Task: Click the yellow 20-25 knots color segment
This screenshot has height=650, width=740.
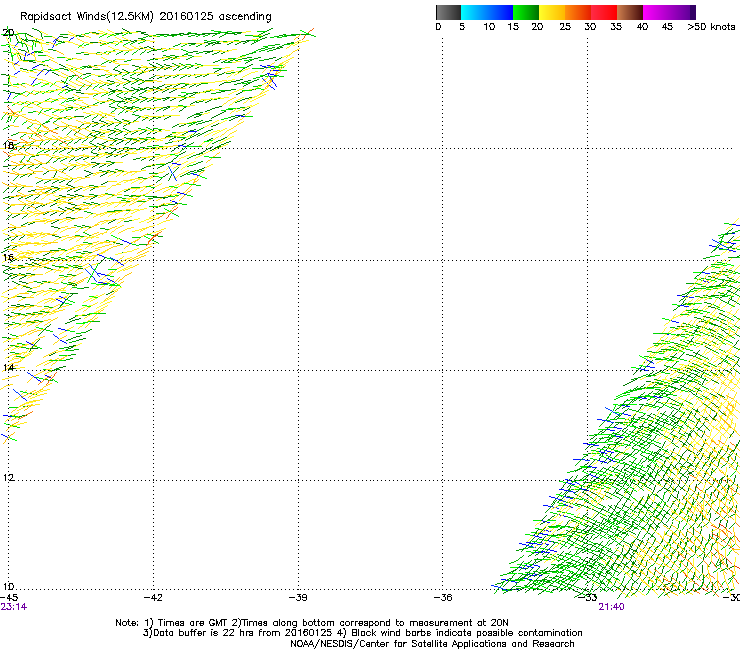Action: pyautogui.click(x=552, y=12)
